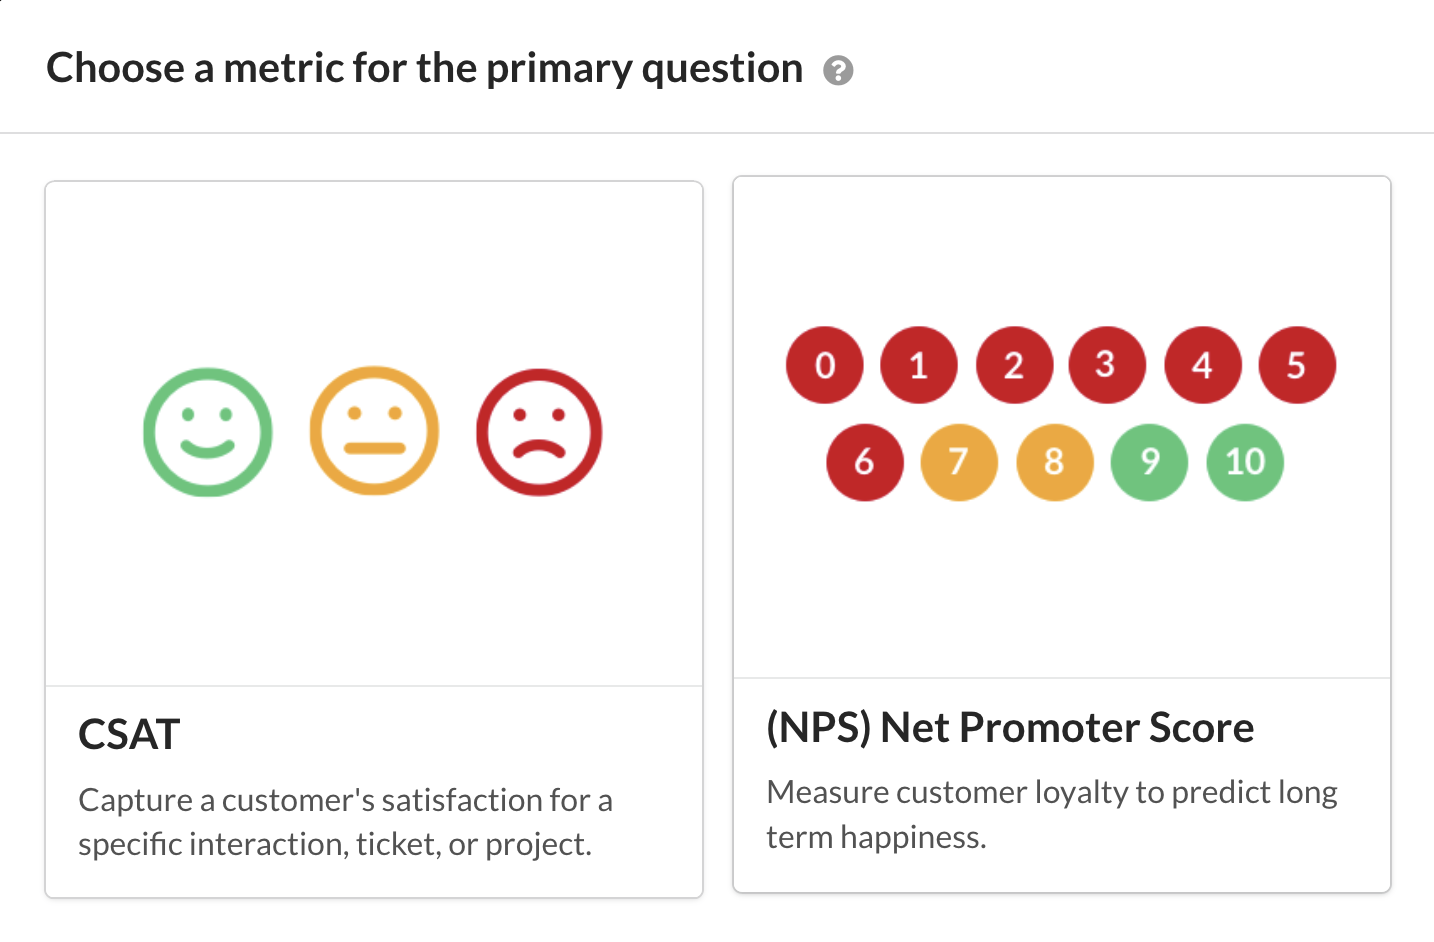The image size is (1434, 942).
Task: Click the red NPS score 0 circle
Action: click(x=825, y=365)
